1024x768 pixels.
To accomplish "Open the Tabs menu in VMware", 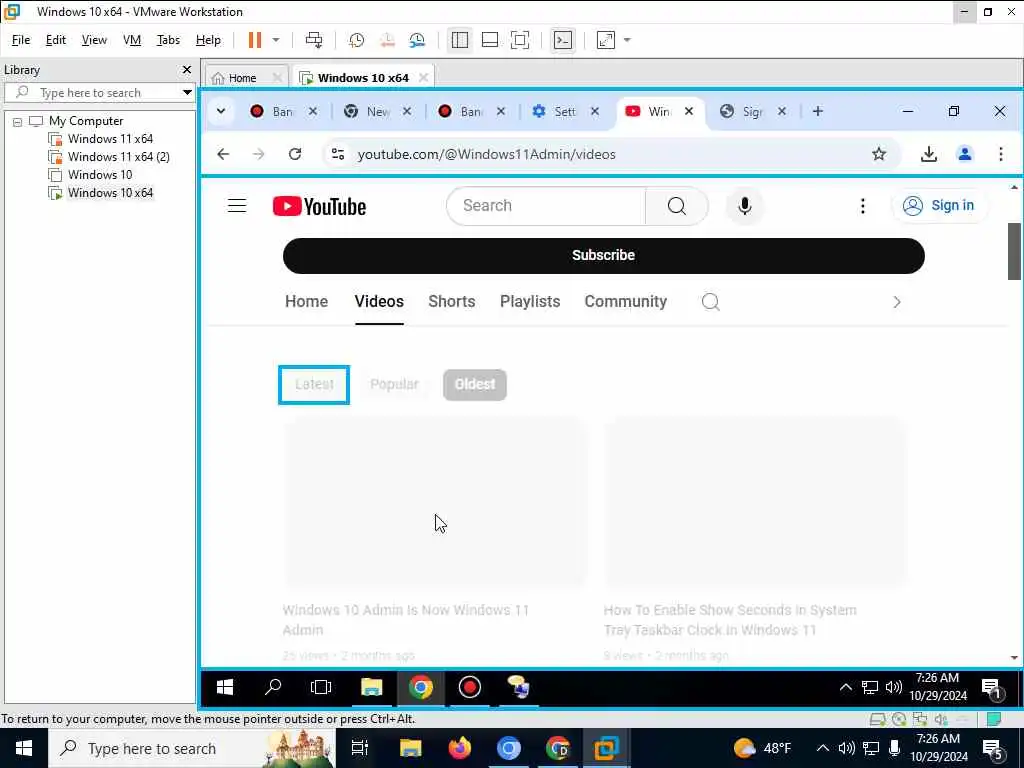I will (168, 40).
